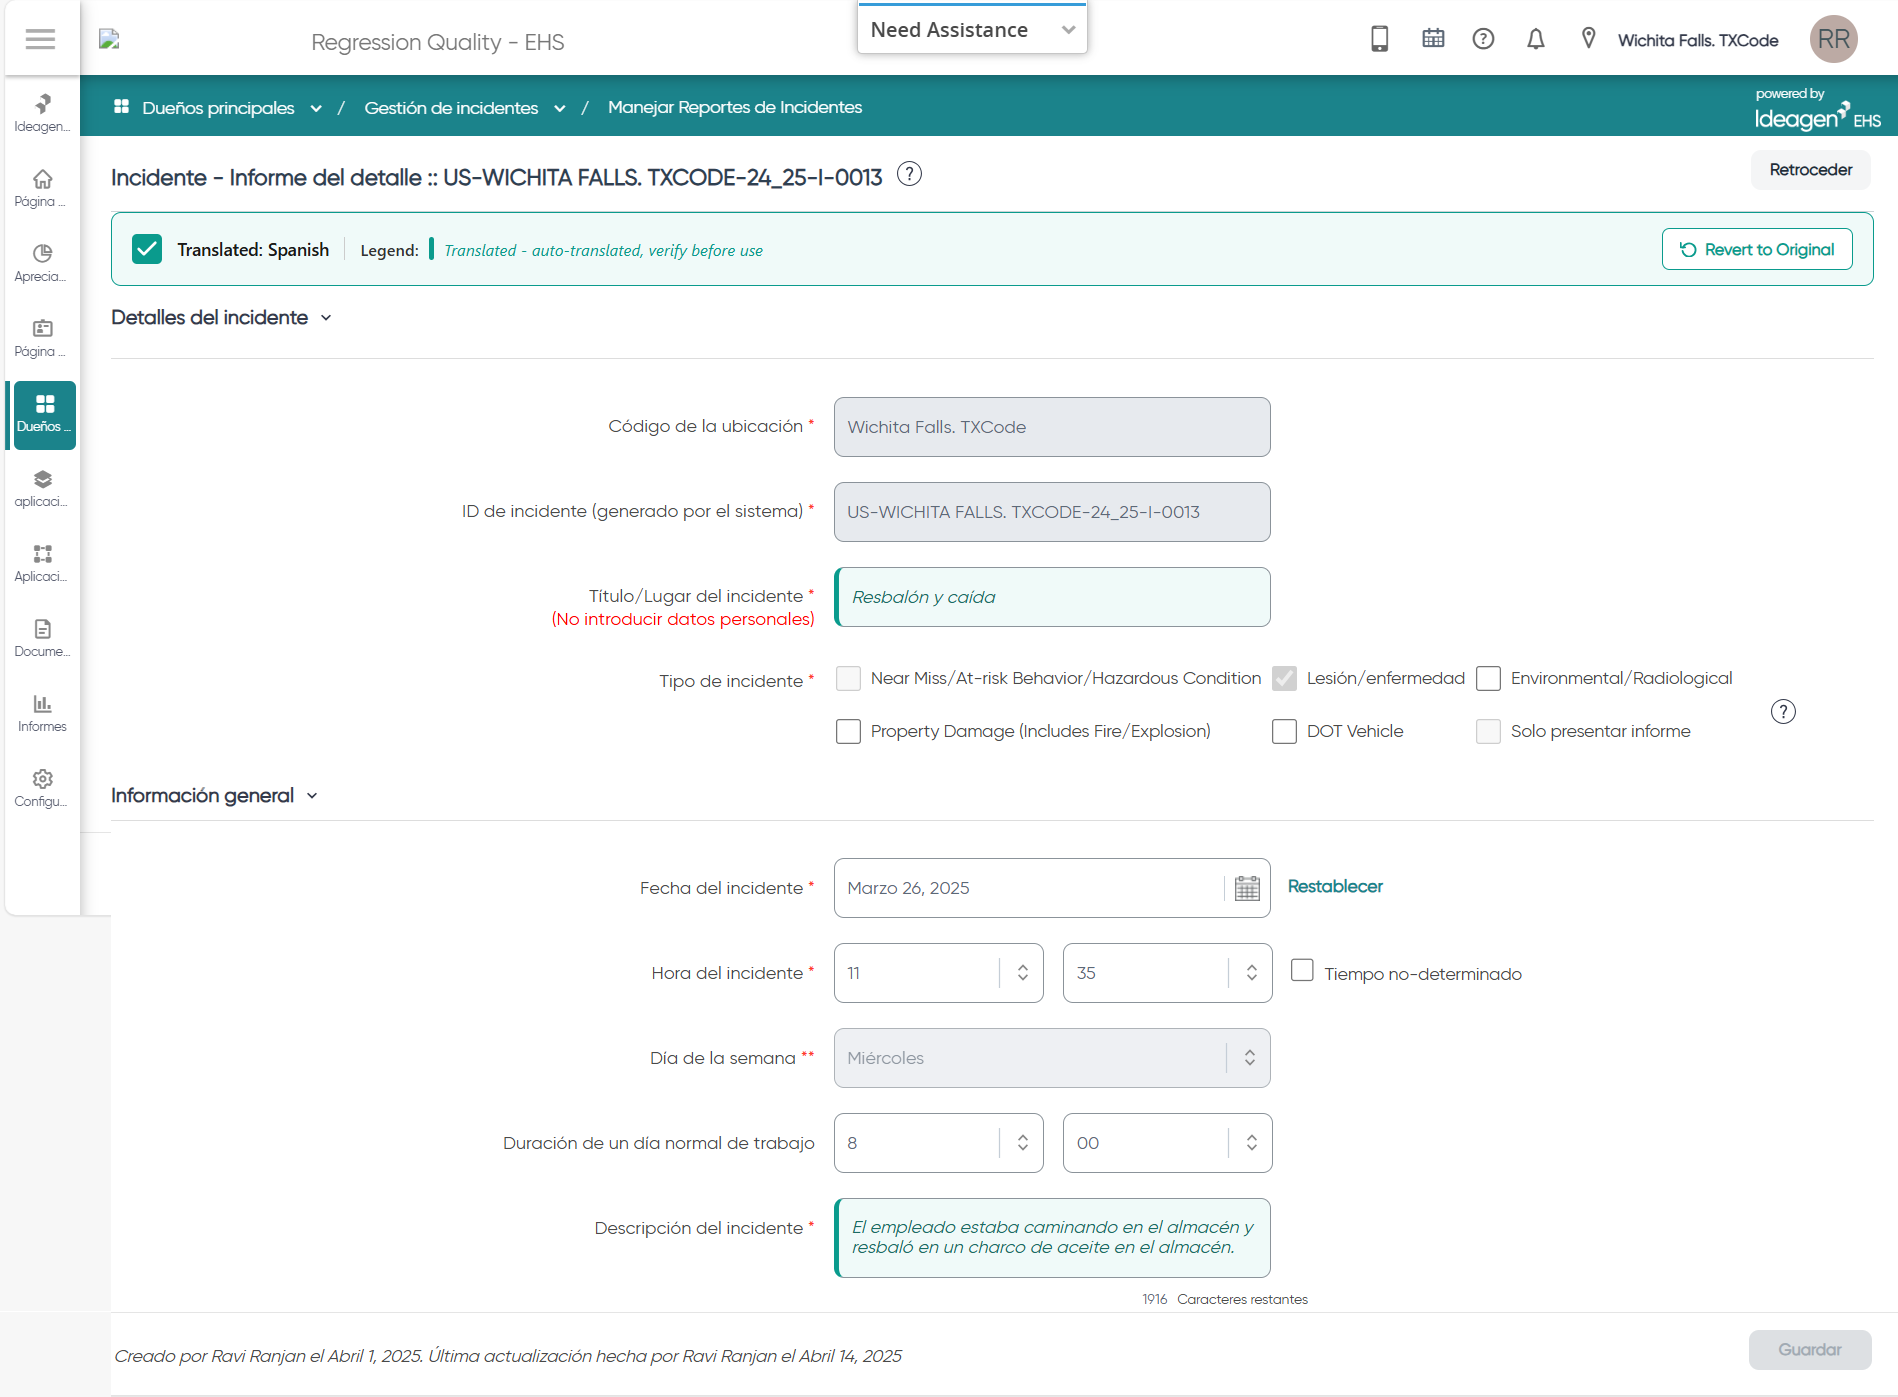This screenshot has height=1397, width=1898.
Task: Click the Retroceder button
Action: [x=1810, y=169]
